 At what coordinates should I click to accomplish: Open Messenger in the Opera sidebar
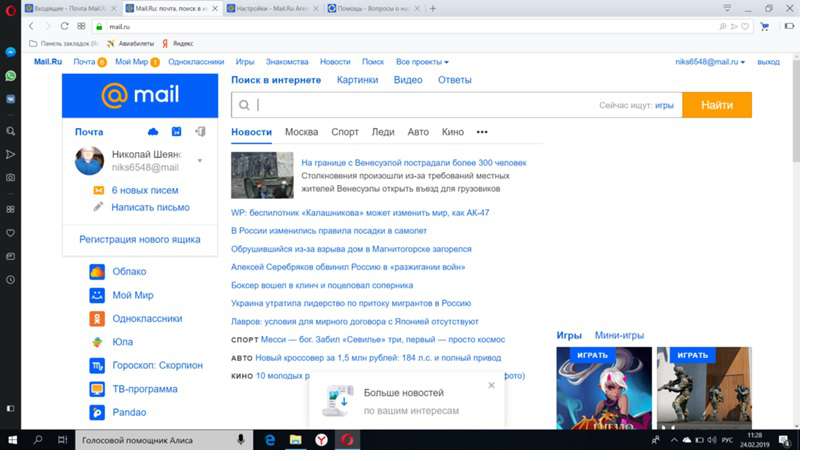11,51
